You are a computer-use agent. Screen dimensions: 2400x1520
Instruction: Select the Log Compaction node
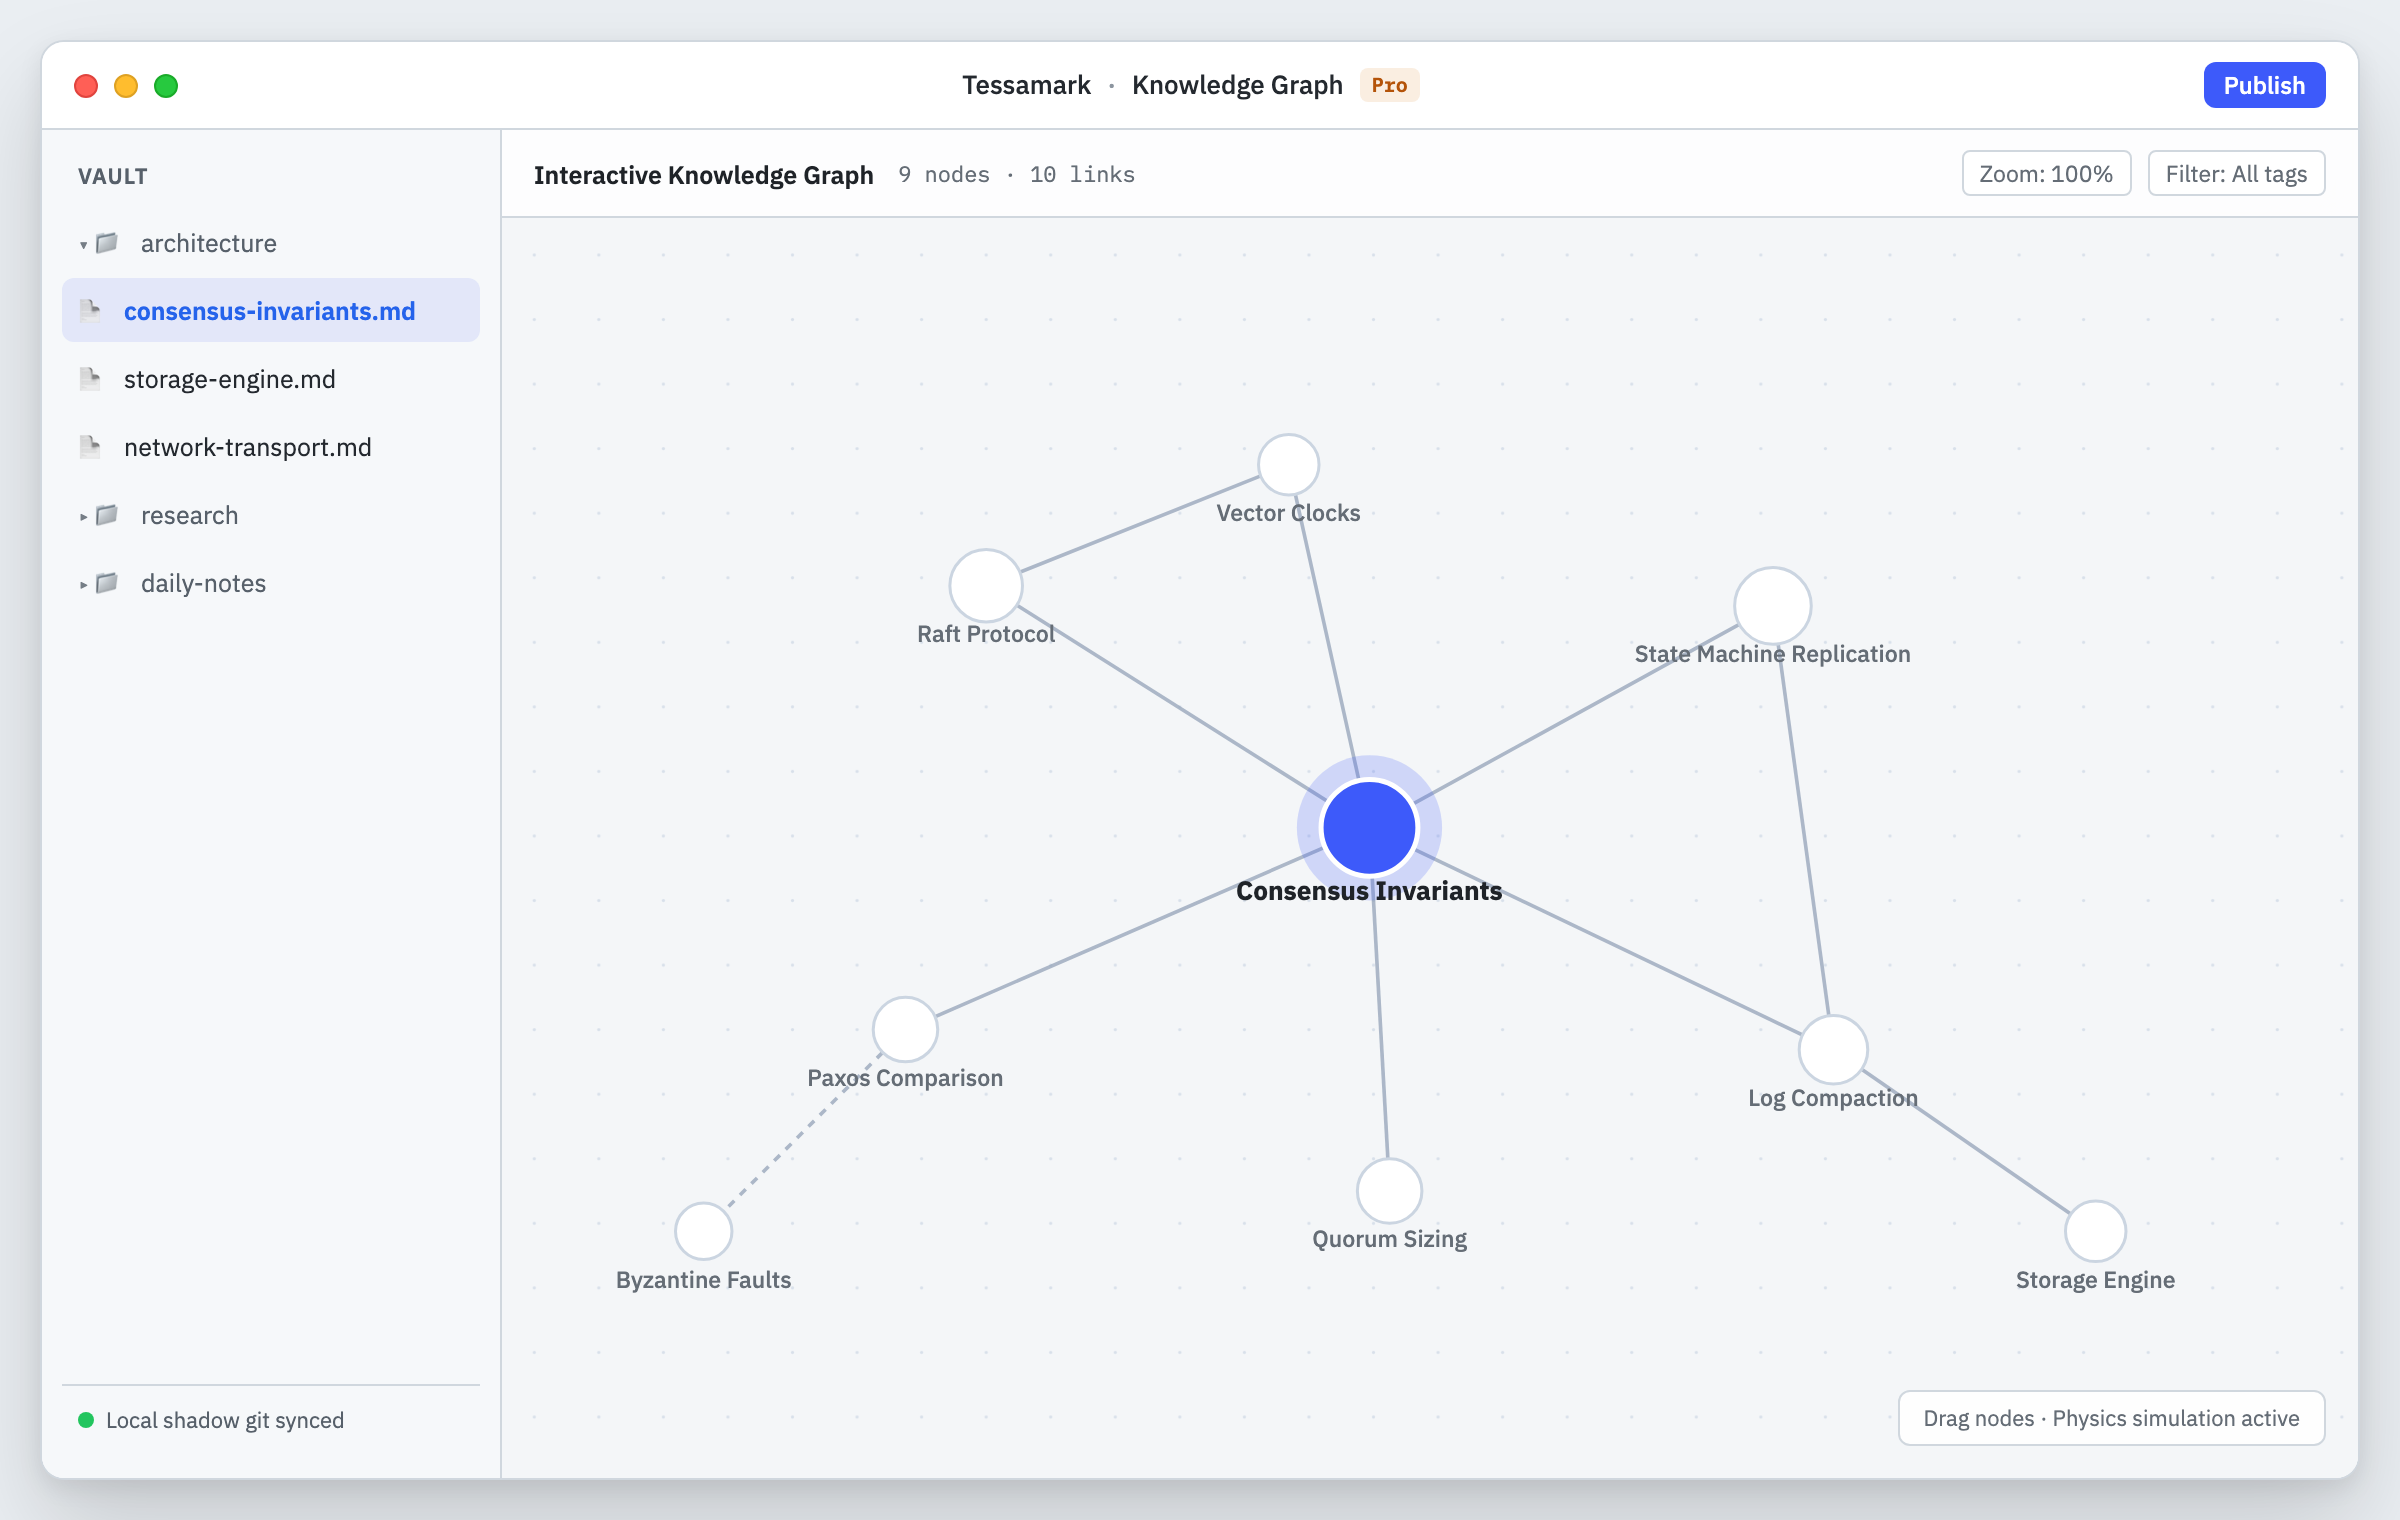1833,1050
